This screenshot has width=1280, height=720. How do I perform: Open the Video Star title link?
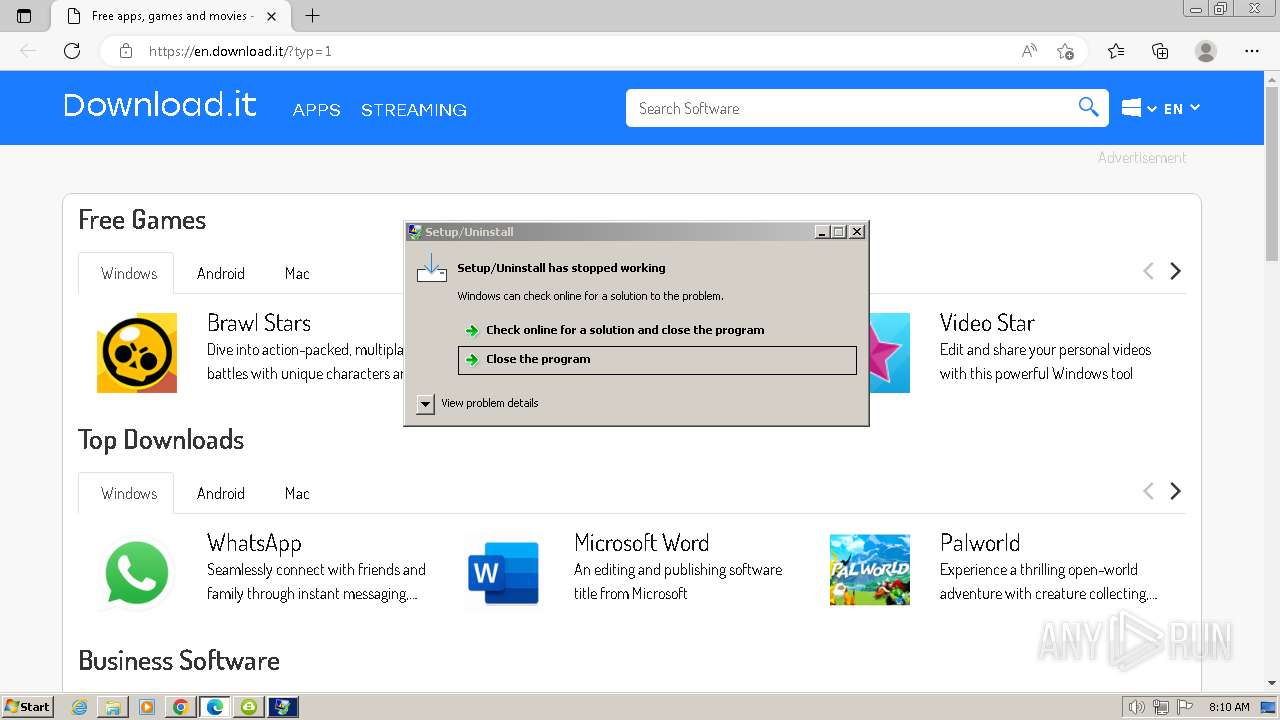(987, 323)
